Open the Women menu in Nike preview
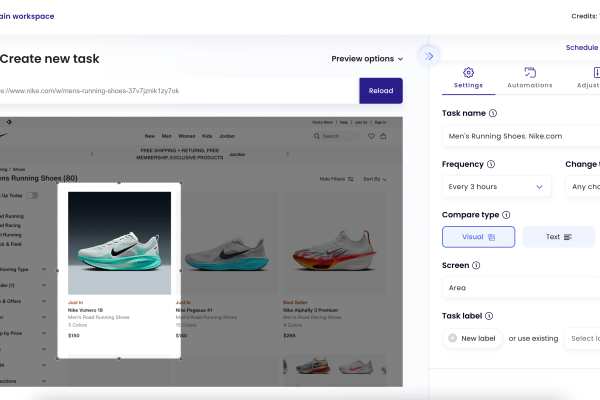 (187, 136)
